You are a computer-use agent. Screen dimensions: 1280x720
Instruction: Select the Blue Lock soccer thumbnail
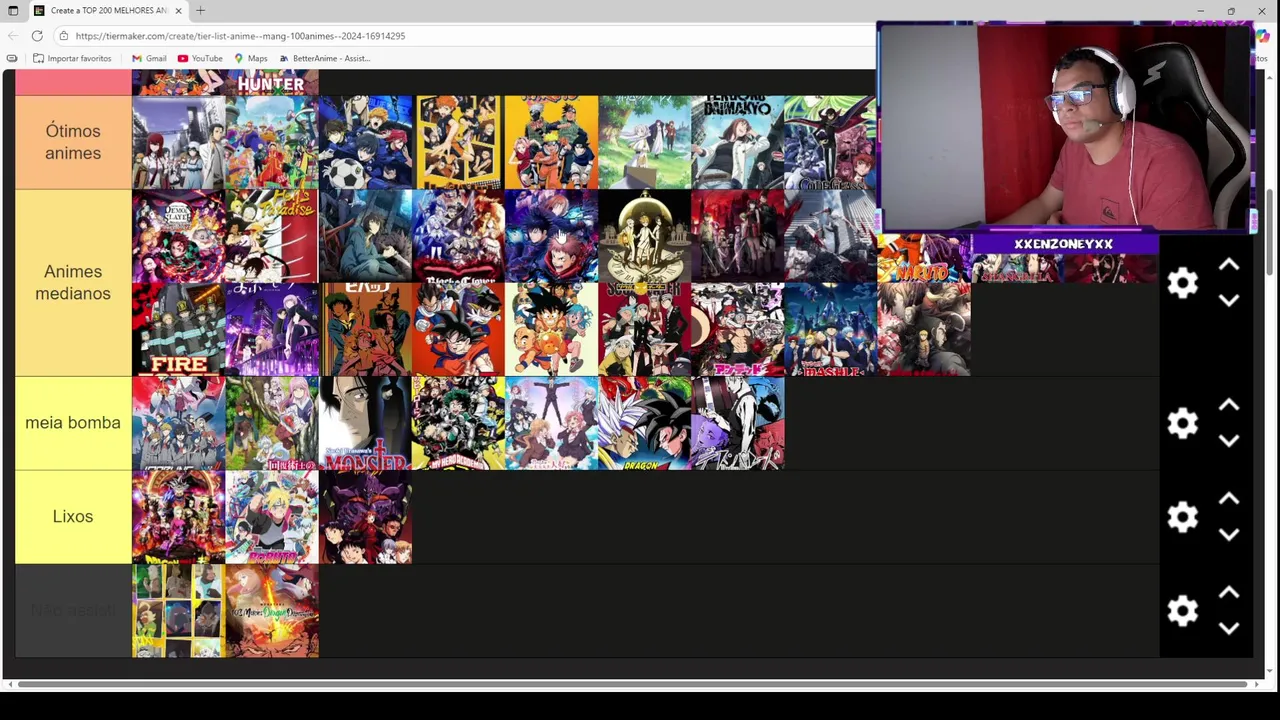365,142
